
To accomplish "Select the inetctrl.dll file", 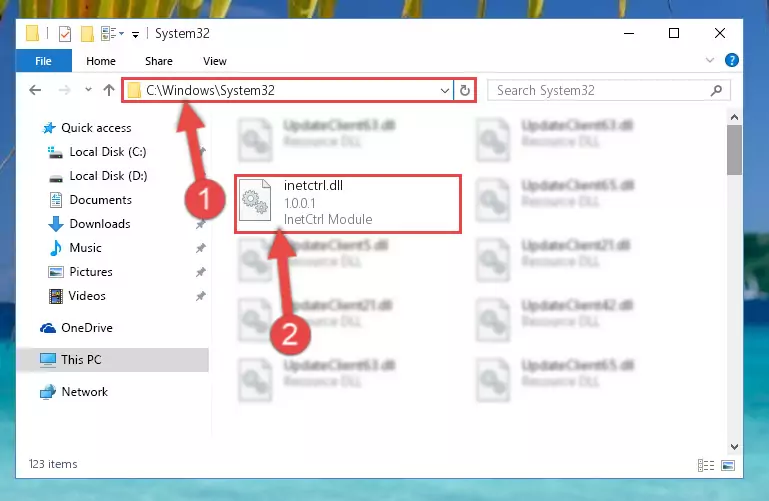I will [x=348, y=203].
